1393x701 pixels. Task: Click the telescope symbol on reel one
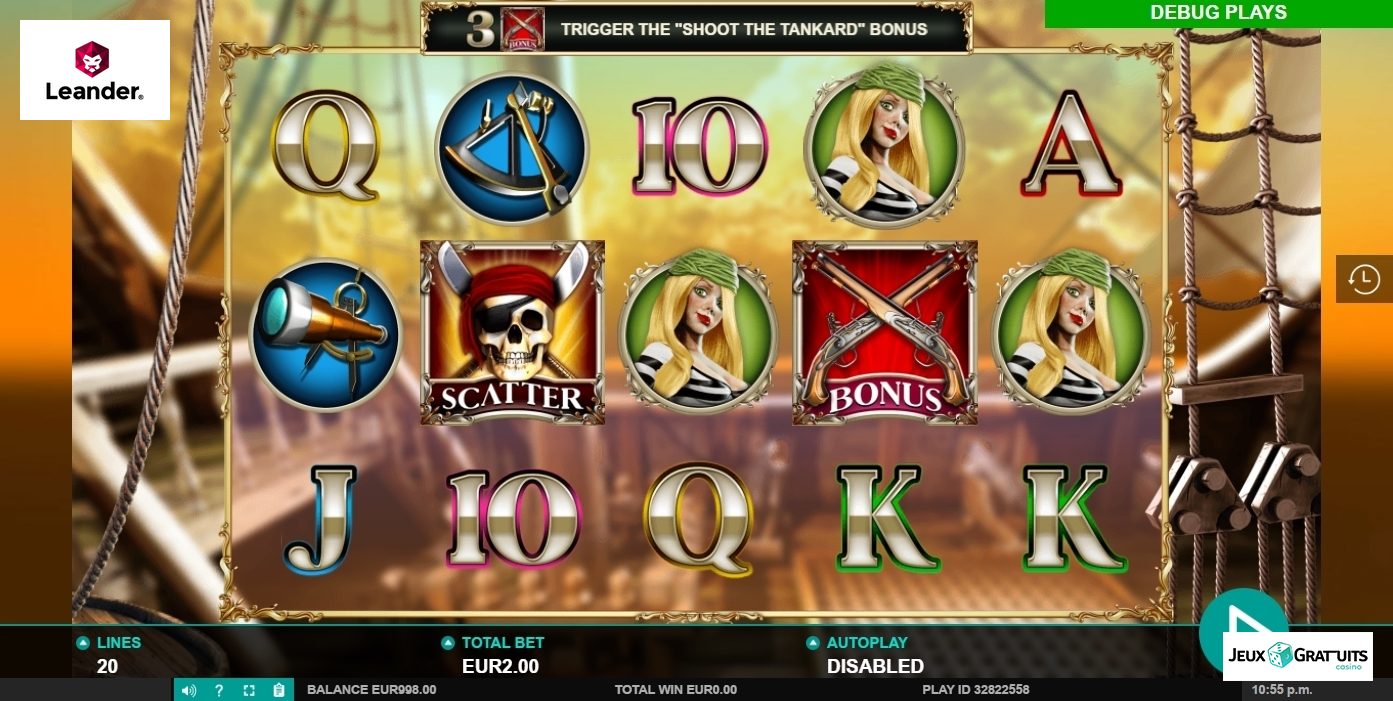click(x=325, y=334)
